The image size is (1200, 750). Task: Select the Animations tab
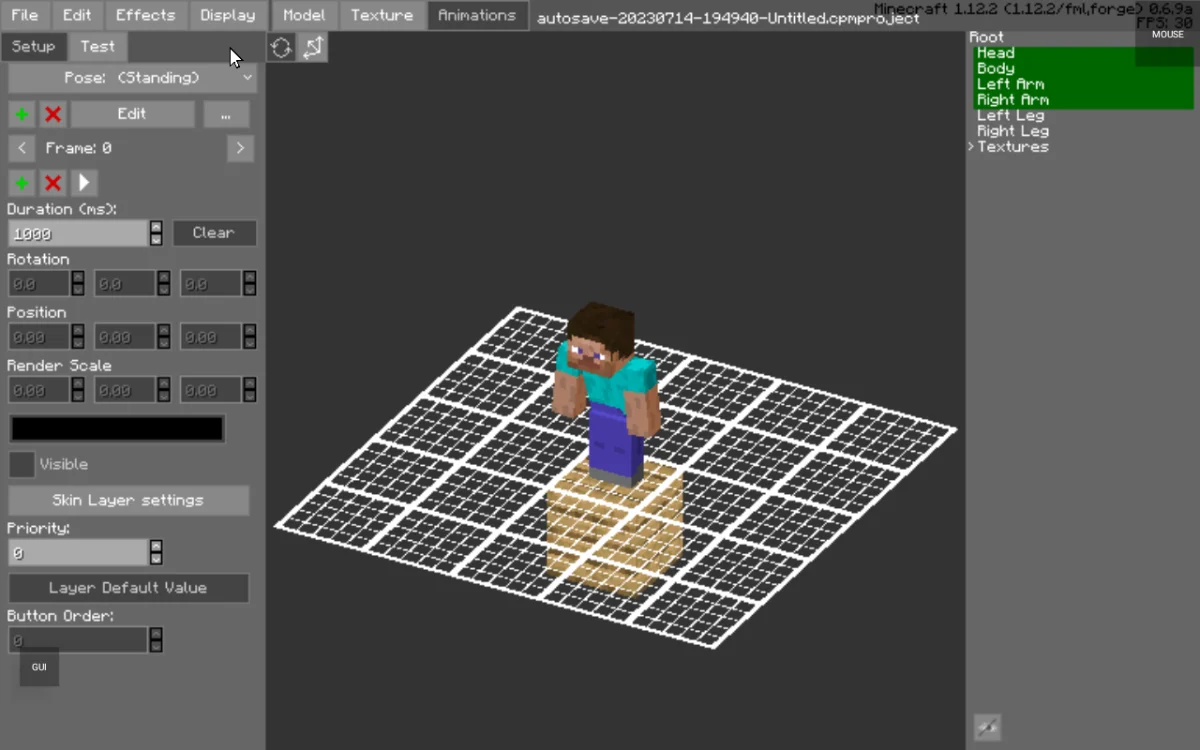pos(477,15)
